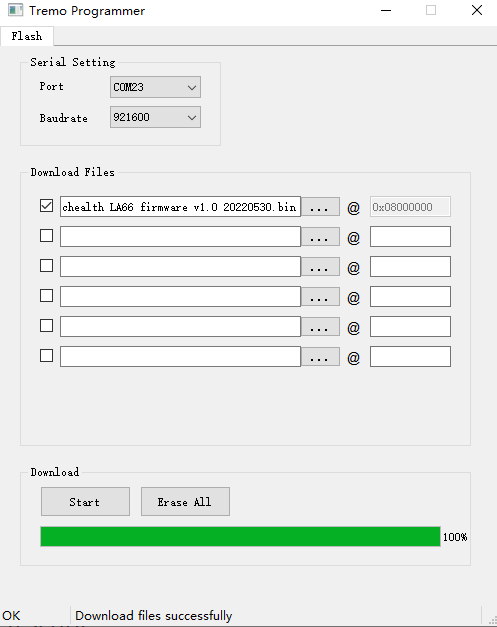Image resolution: width=497 pixels, height=627 pixels.
Task: Close the Tremo Programmer window
Action: coord(477,10)
